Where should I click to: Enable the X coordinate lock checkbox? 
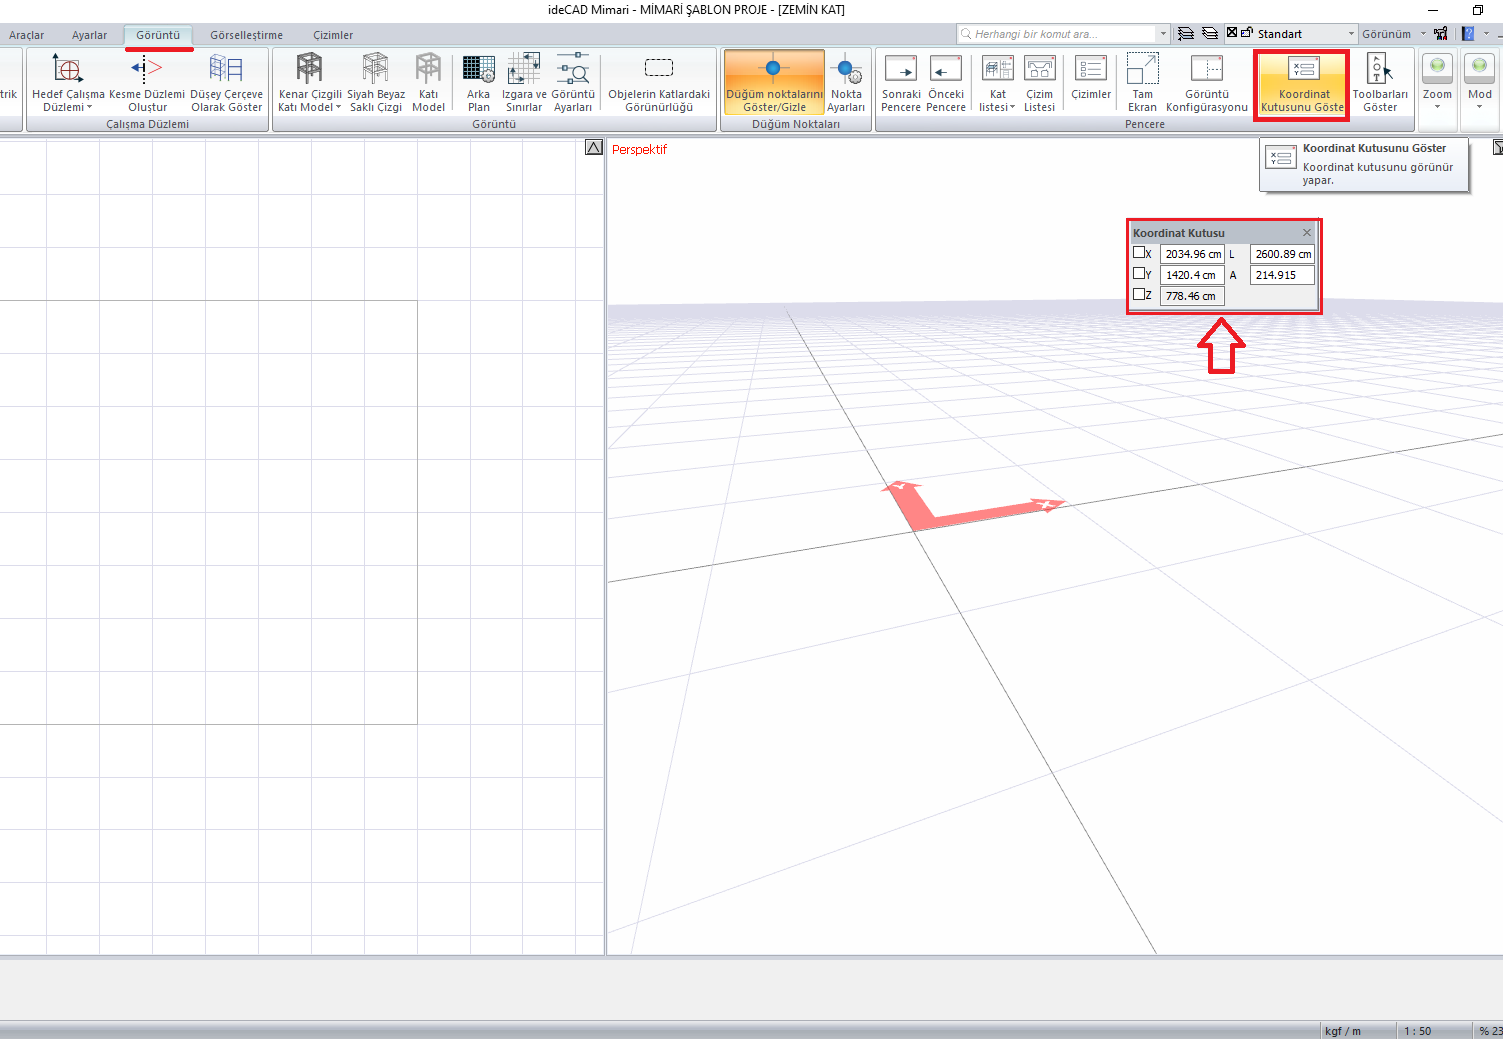point(1139,253)
